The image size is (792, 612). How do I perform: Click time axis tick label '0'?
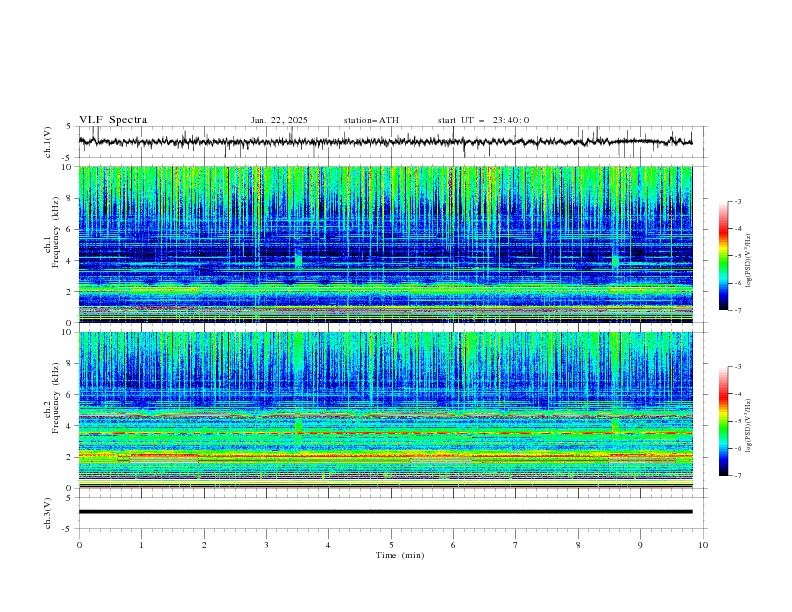79,545
